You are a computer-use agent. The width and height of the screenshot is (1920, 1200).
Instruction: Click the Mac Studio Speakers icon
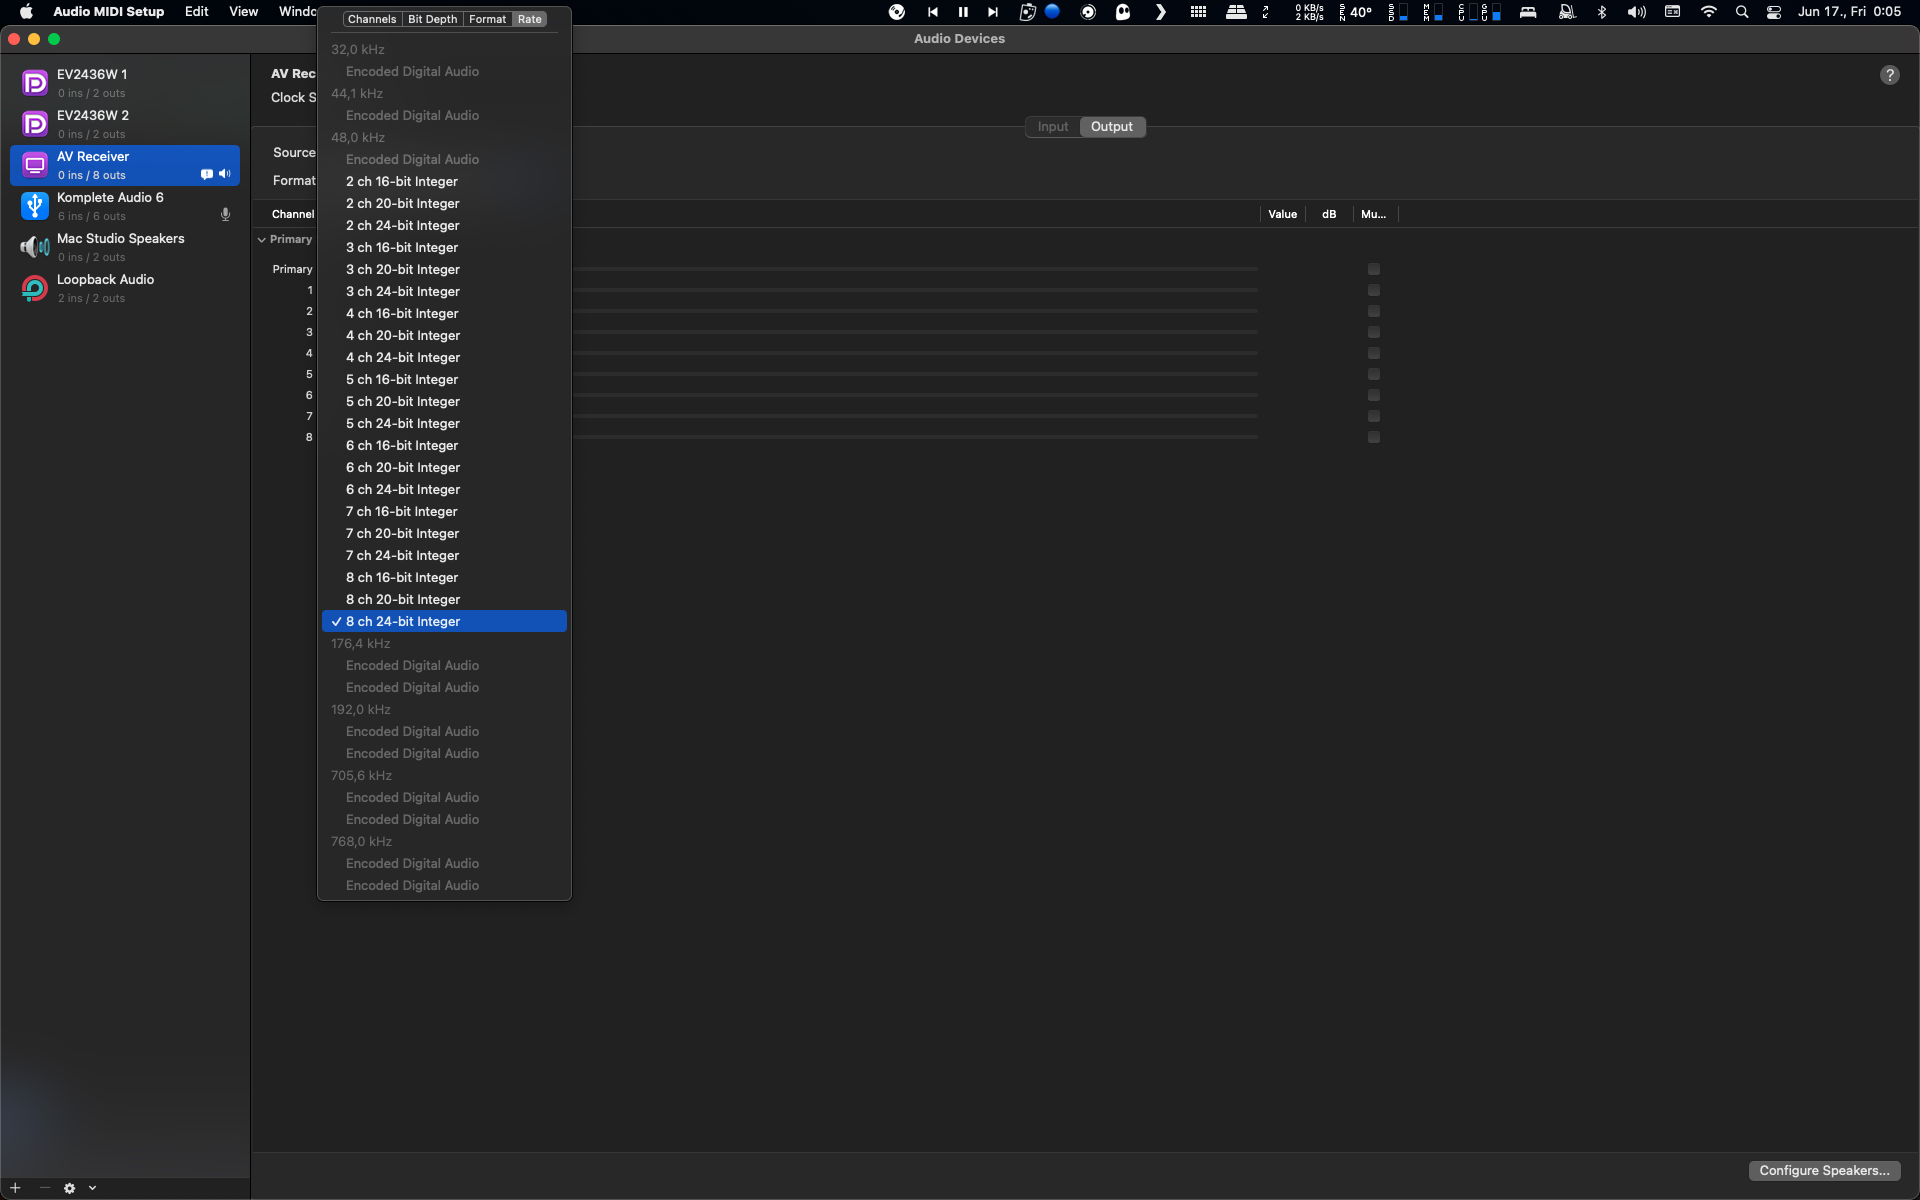35,247
